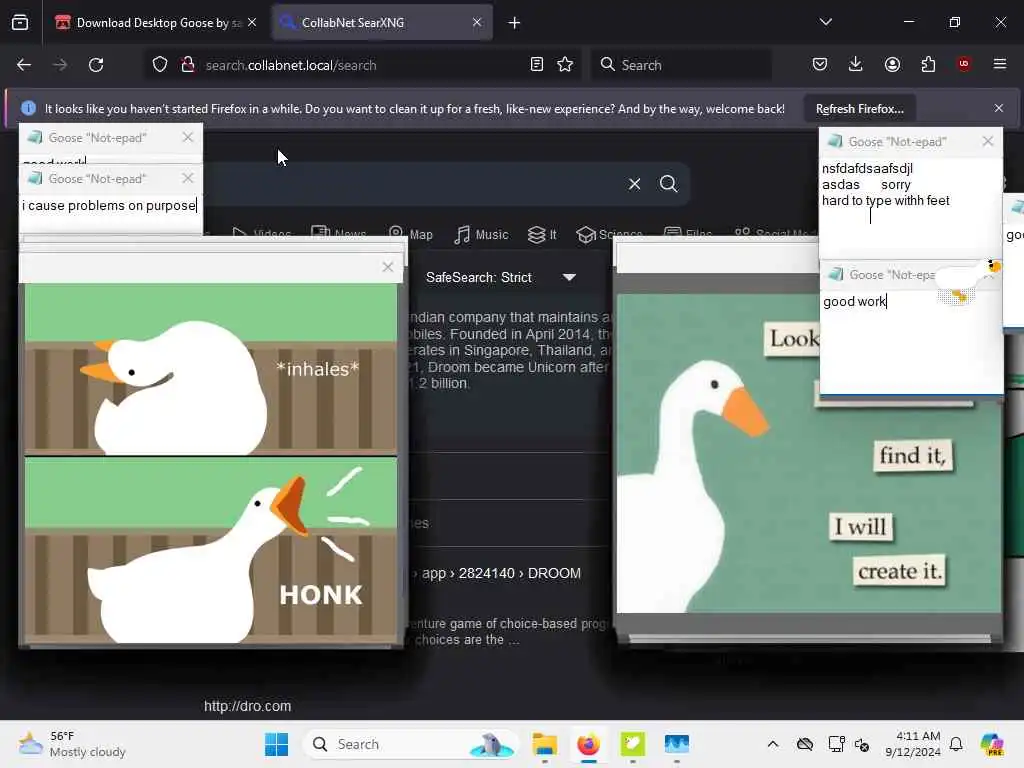Open the Extensions puzzle icon
1024x768 pixels.
tap(928, 64)
